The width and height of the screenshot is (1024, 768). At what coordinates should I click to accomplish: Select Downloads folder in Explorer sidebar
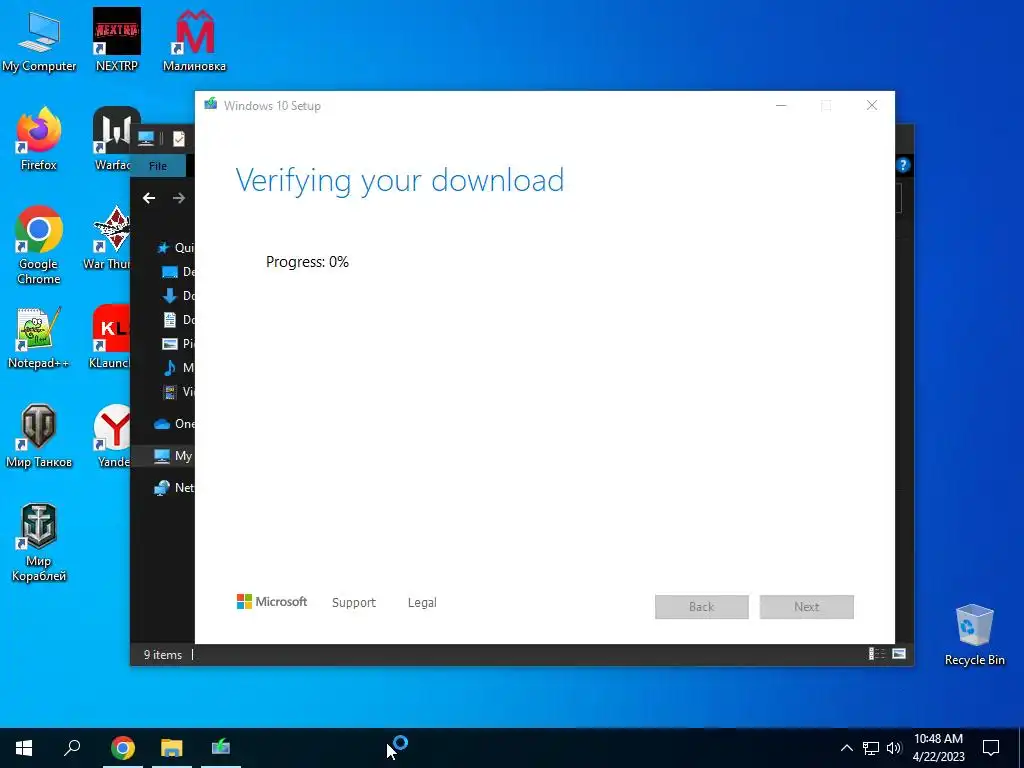(178, 296)
